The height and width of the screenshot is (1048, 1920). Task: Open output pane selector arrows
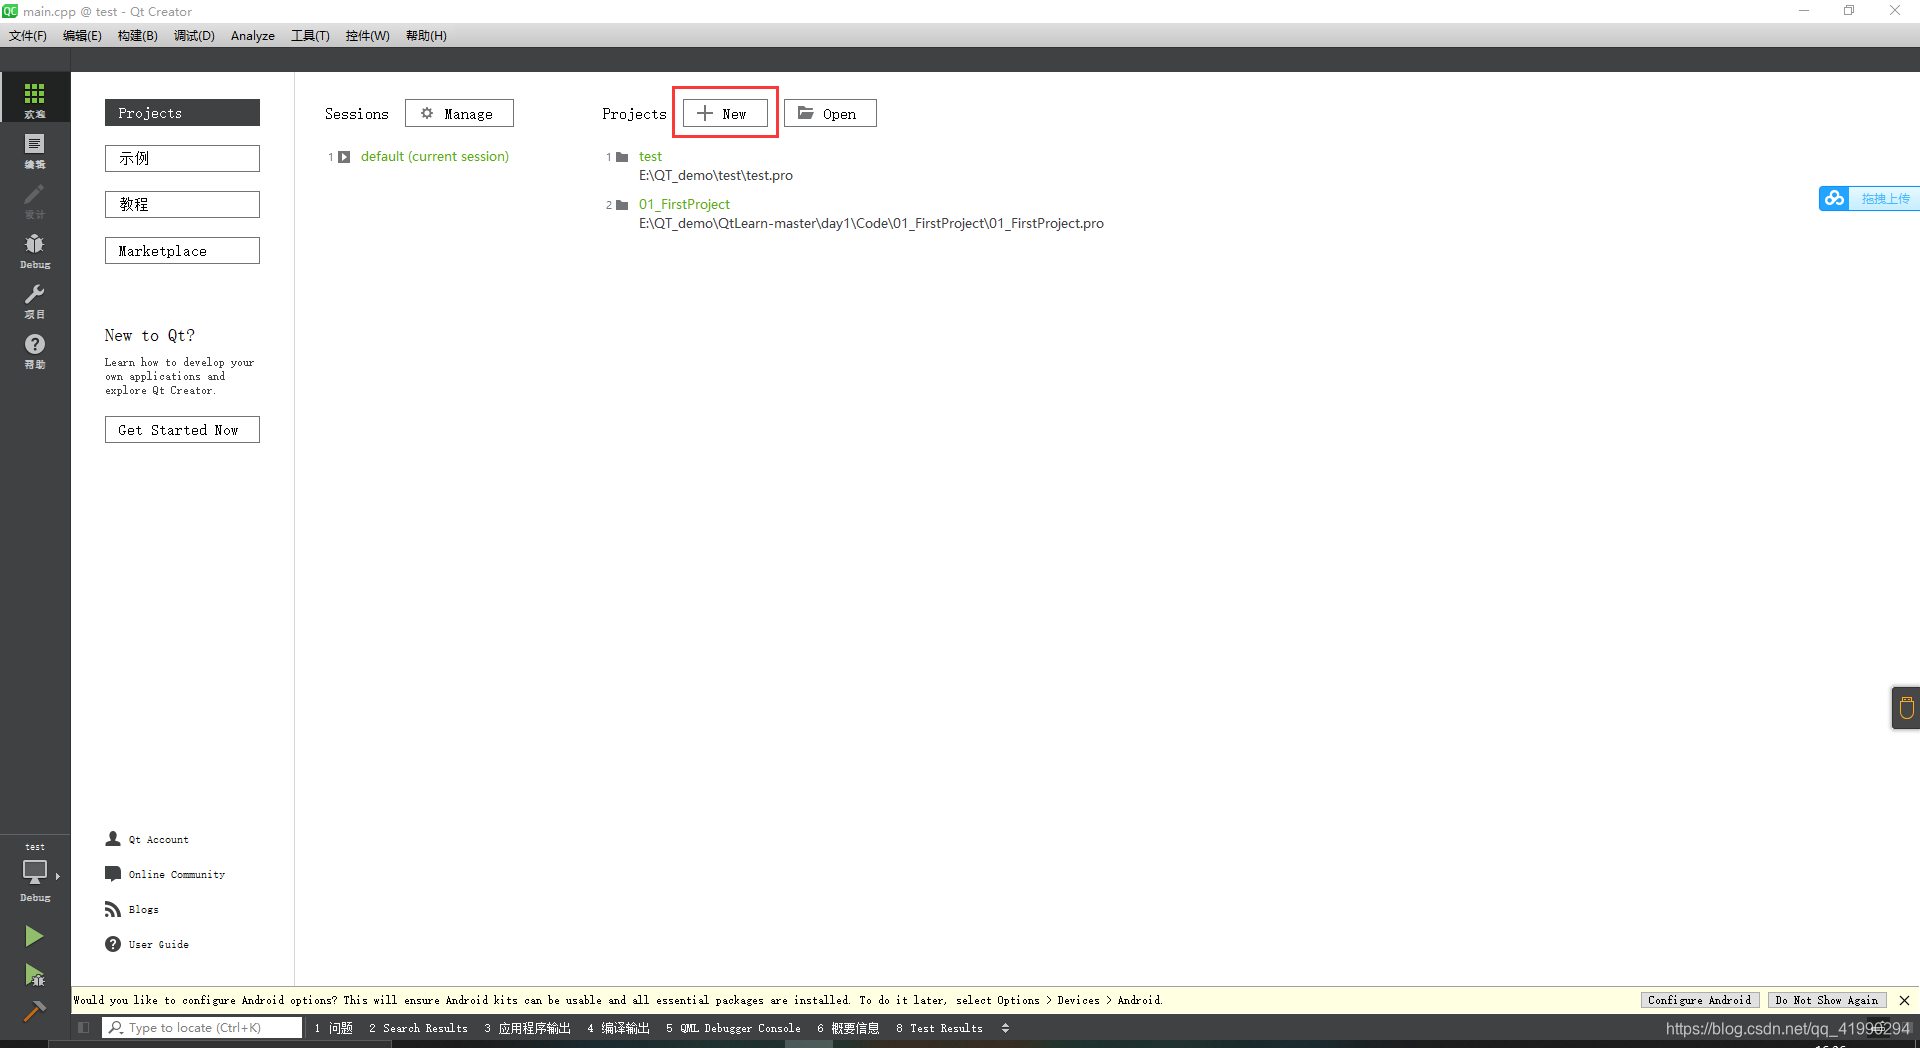(1005, 1028)
